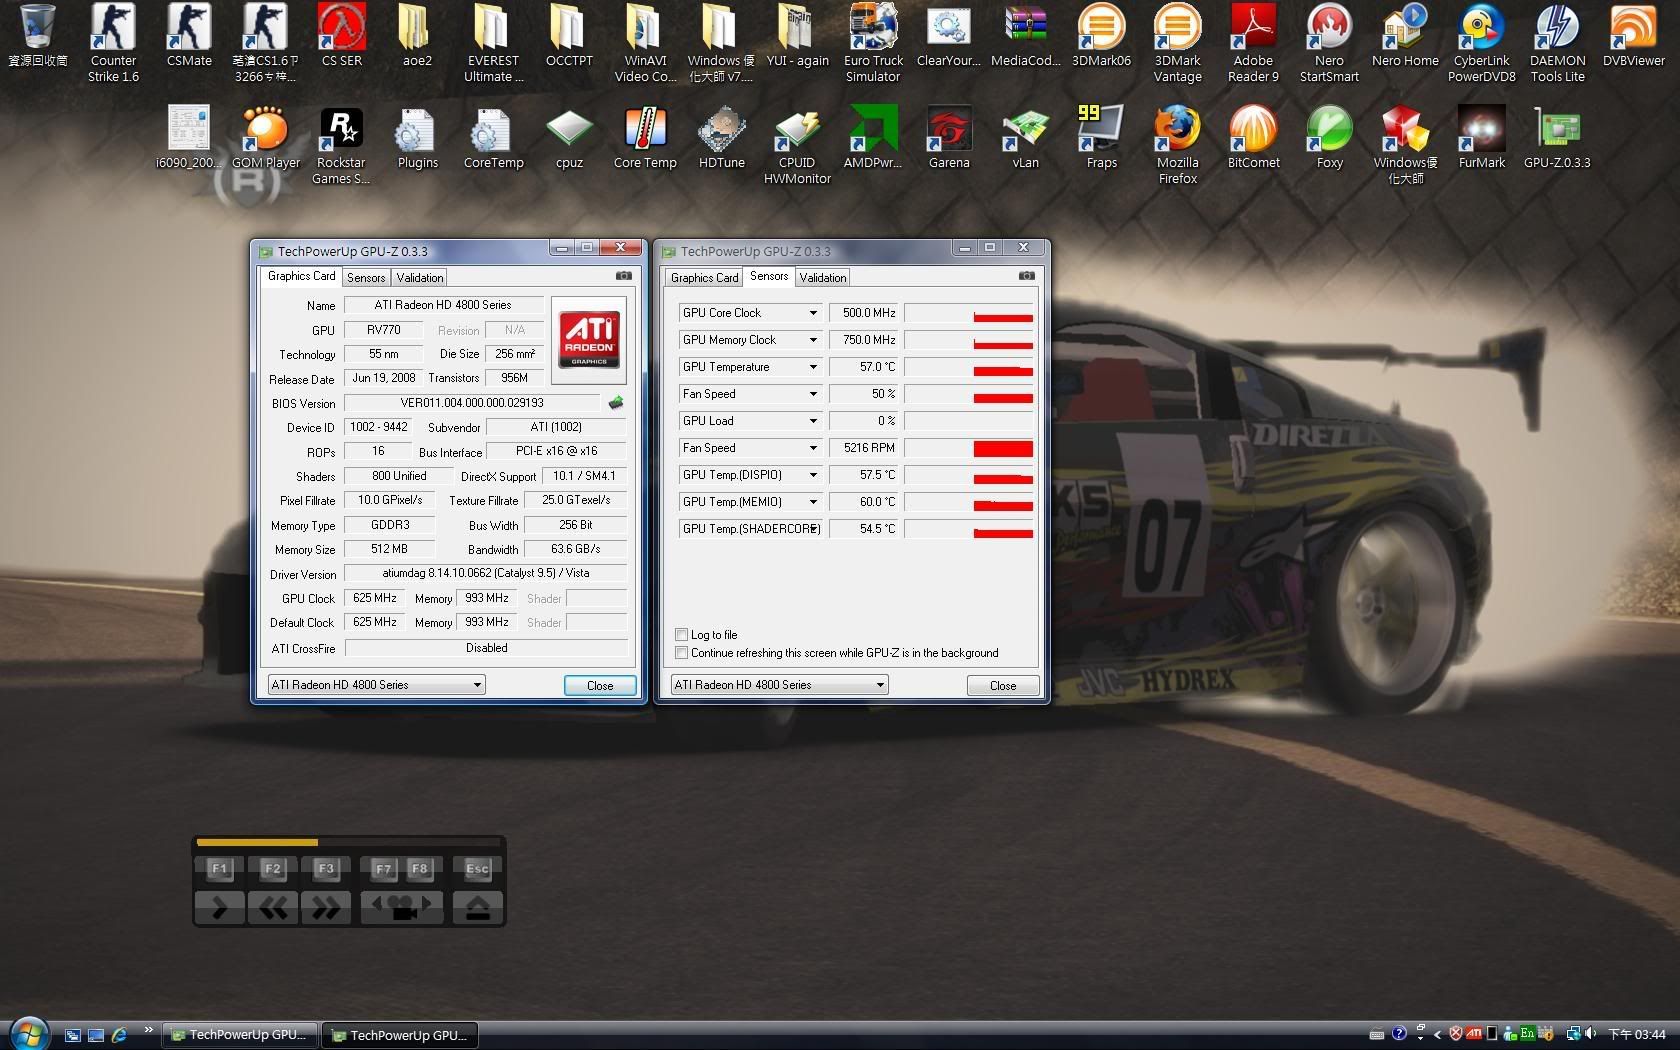Click rewind double-arrow overlay button

(x=272, y=907)
